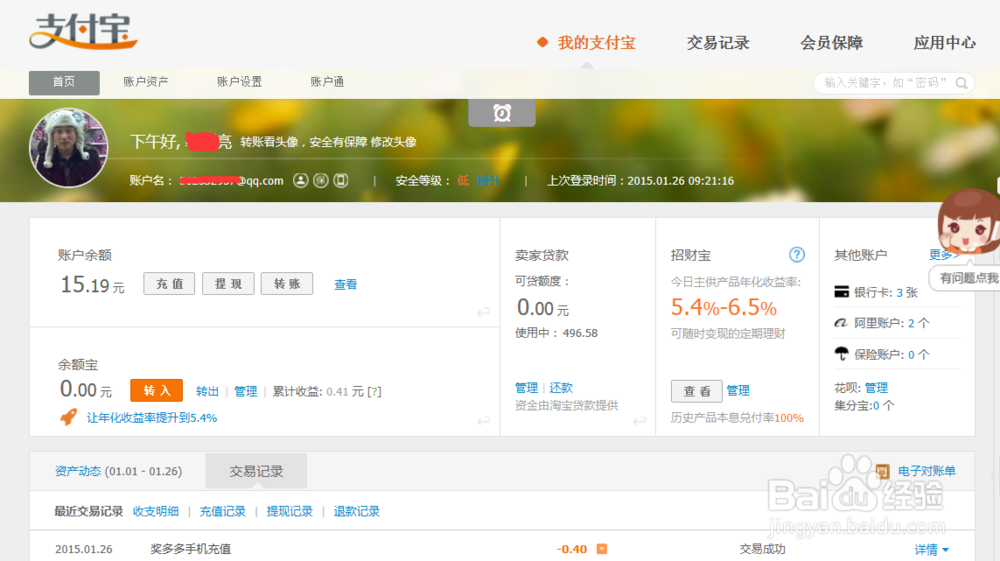Screen dimensions: 1000x561
Task: Click 提现记录 link
Action: [290, 511]
